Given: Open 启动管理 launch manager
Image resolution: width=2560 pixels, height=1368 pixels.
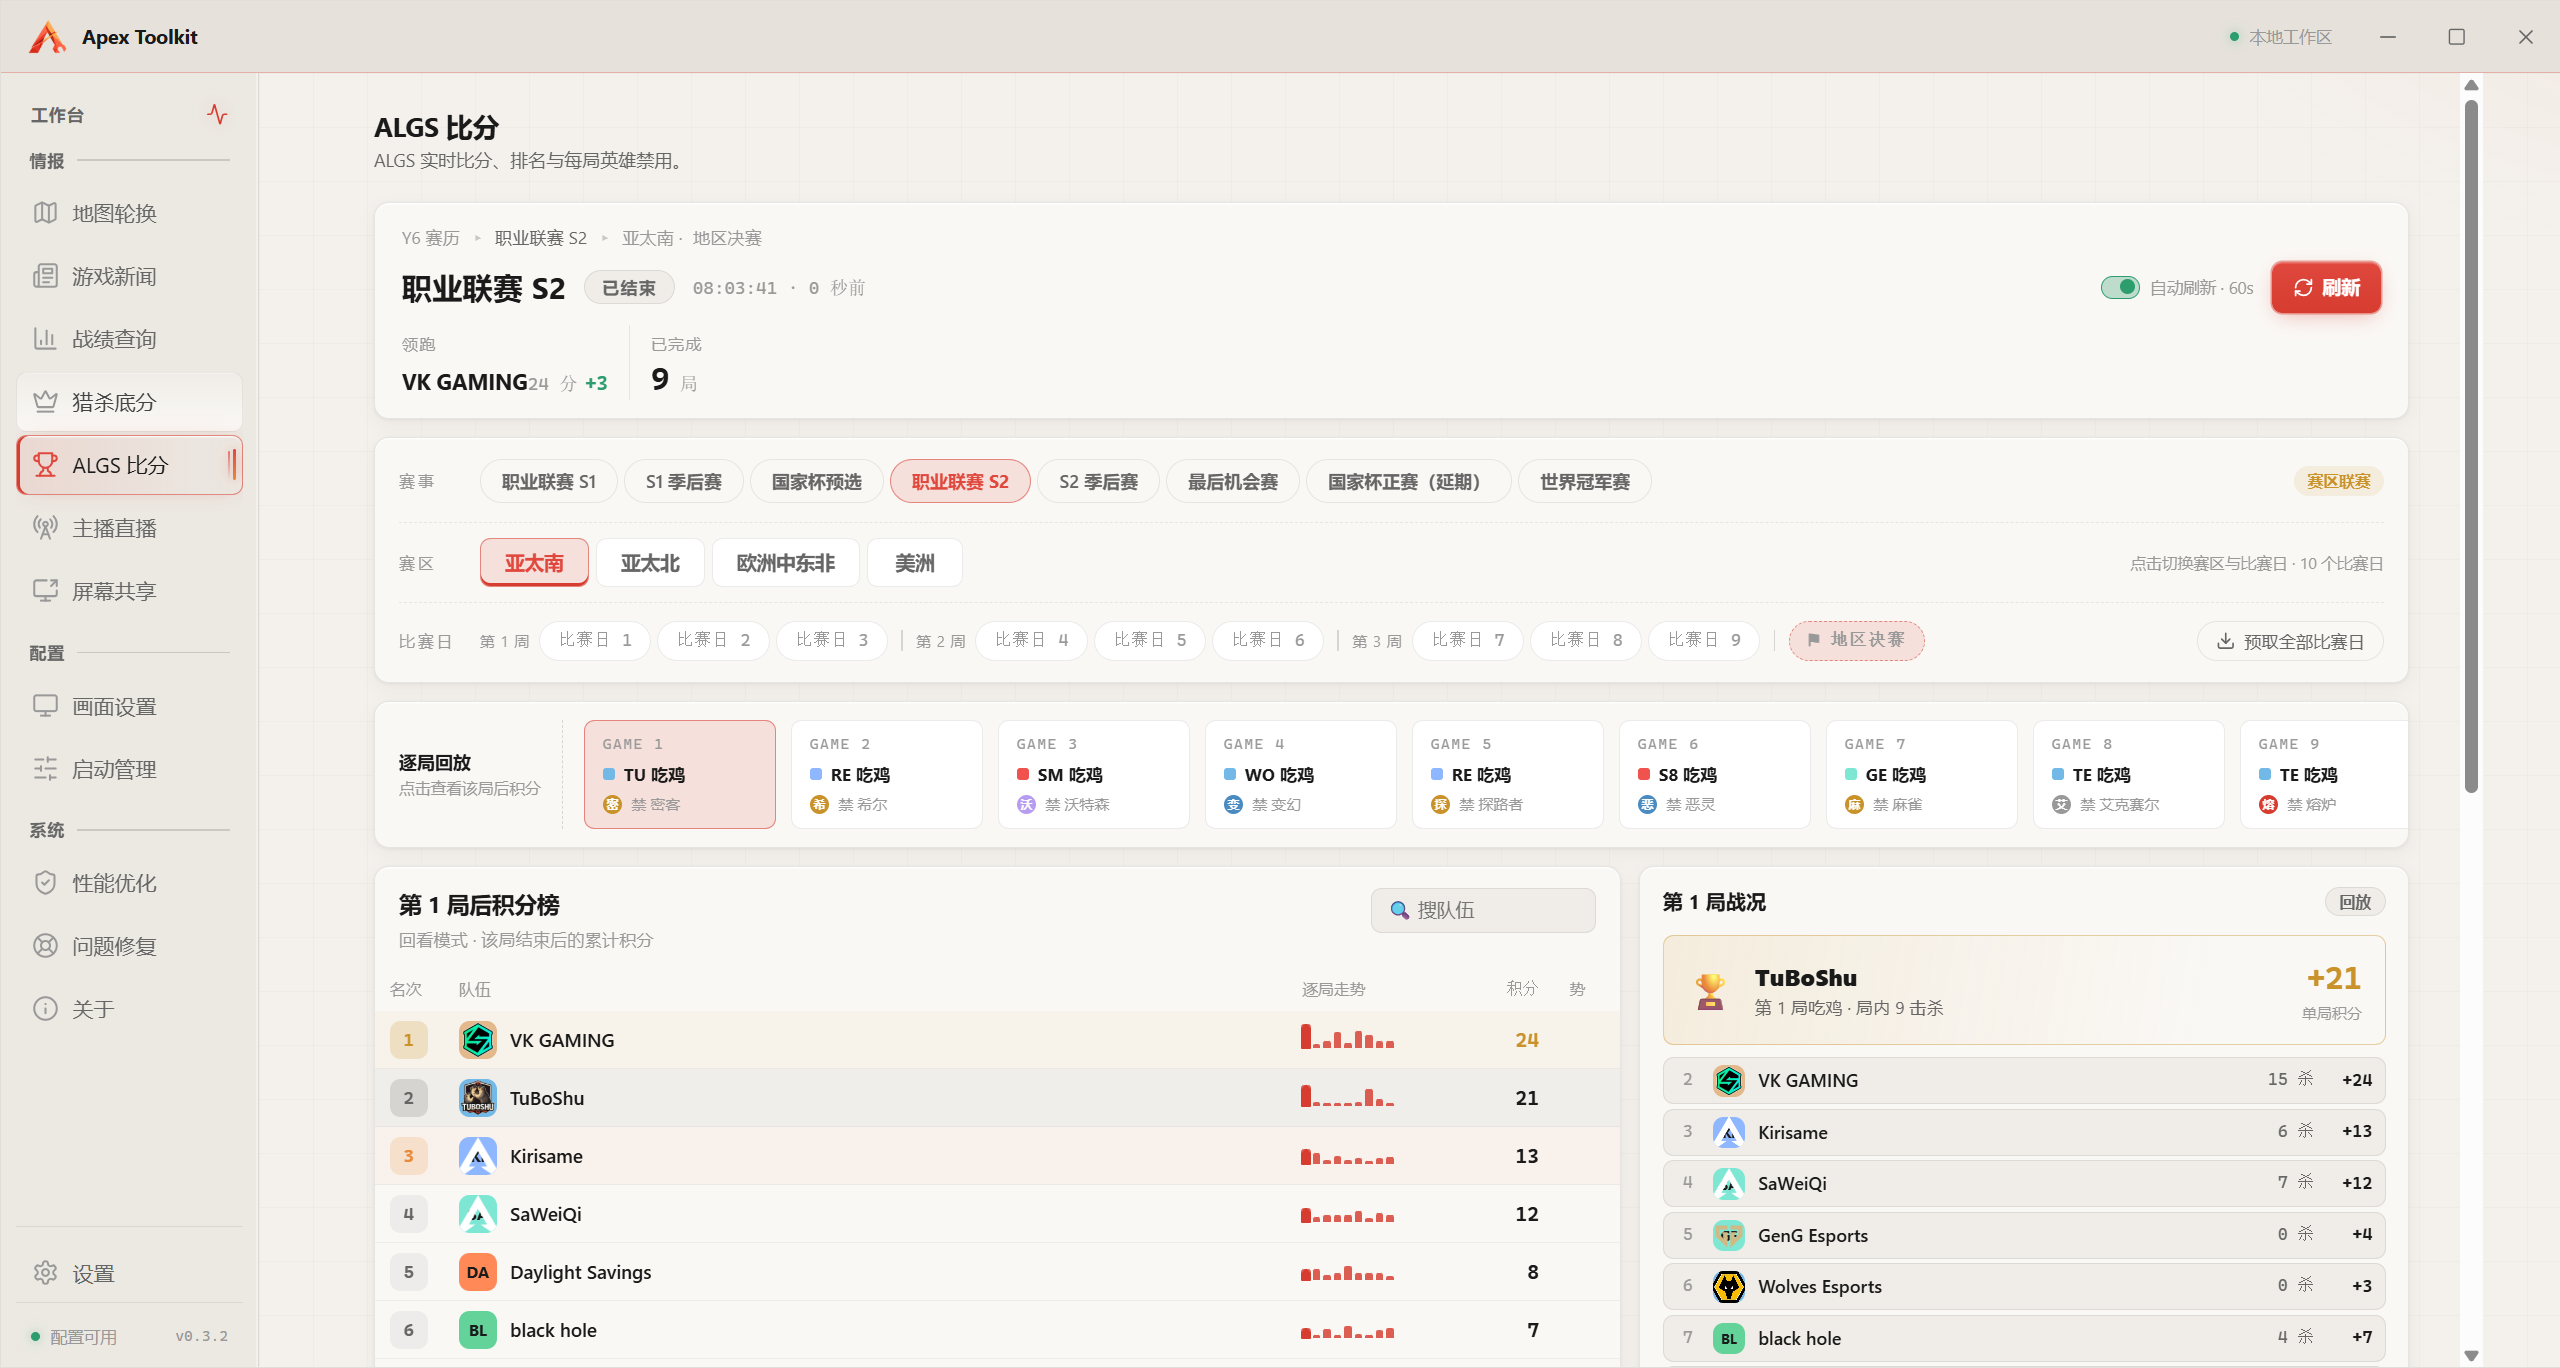Looking at the screenshot, I should (129, 769).
